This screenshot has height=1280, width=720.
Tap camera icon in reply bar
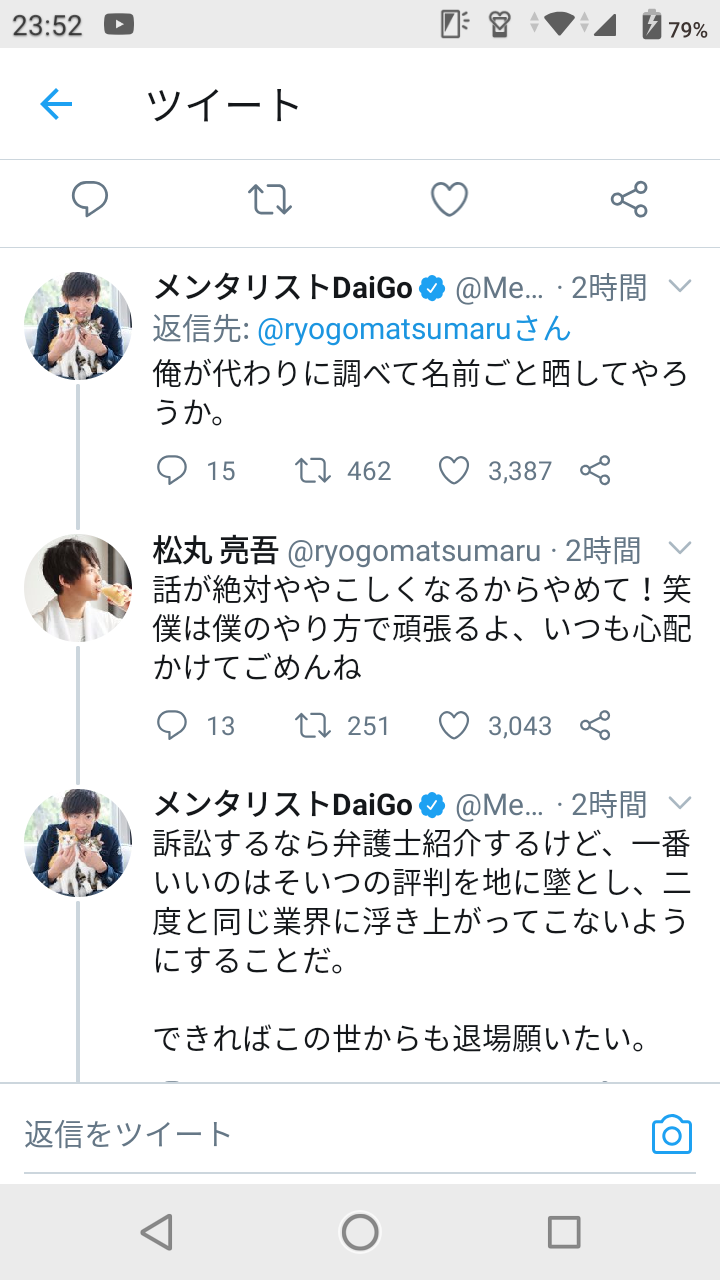672,1134
